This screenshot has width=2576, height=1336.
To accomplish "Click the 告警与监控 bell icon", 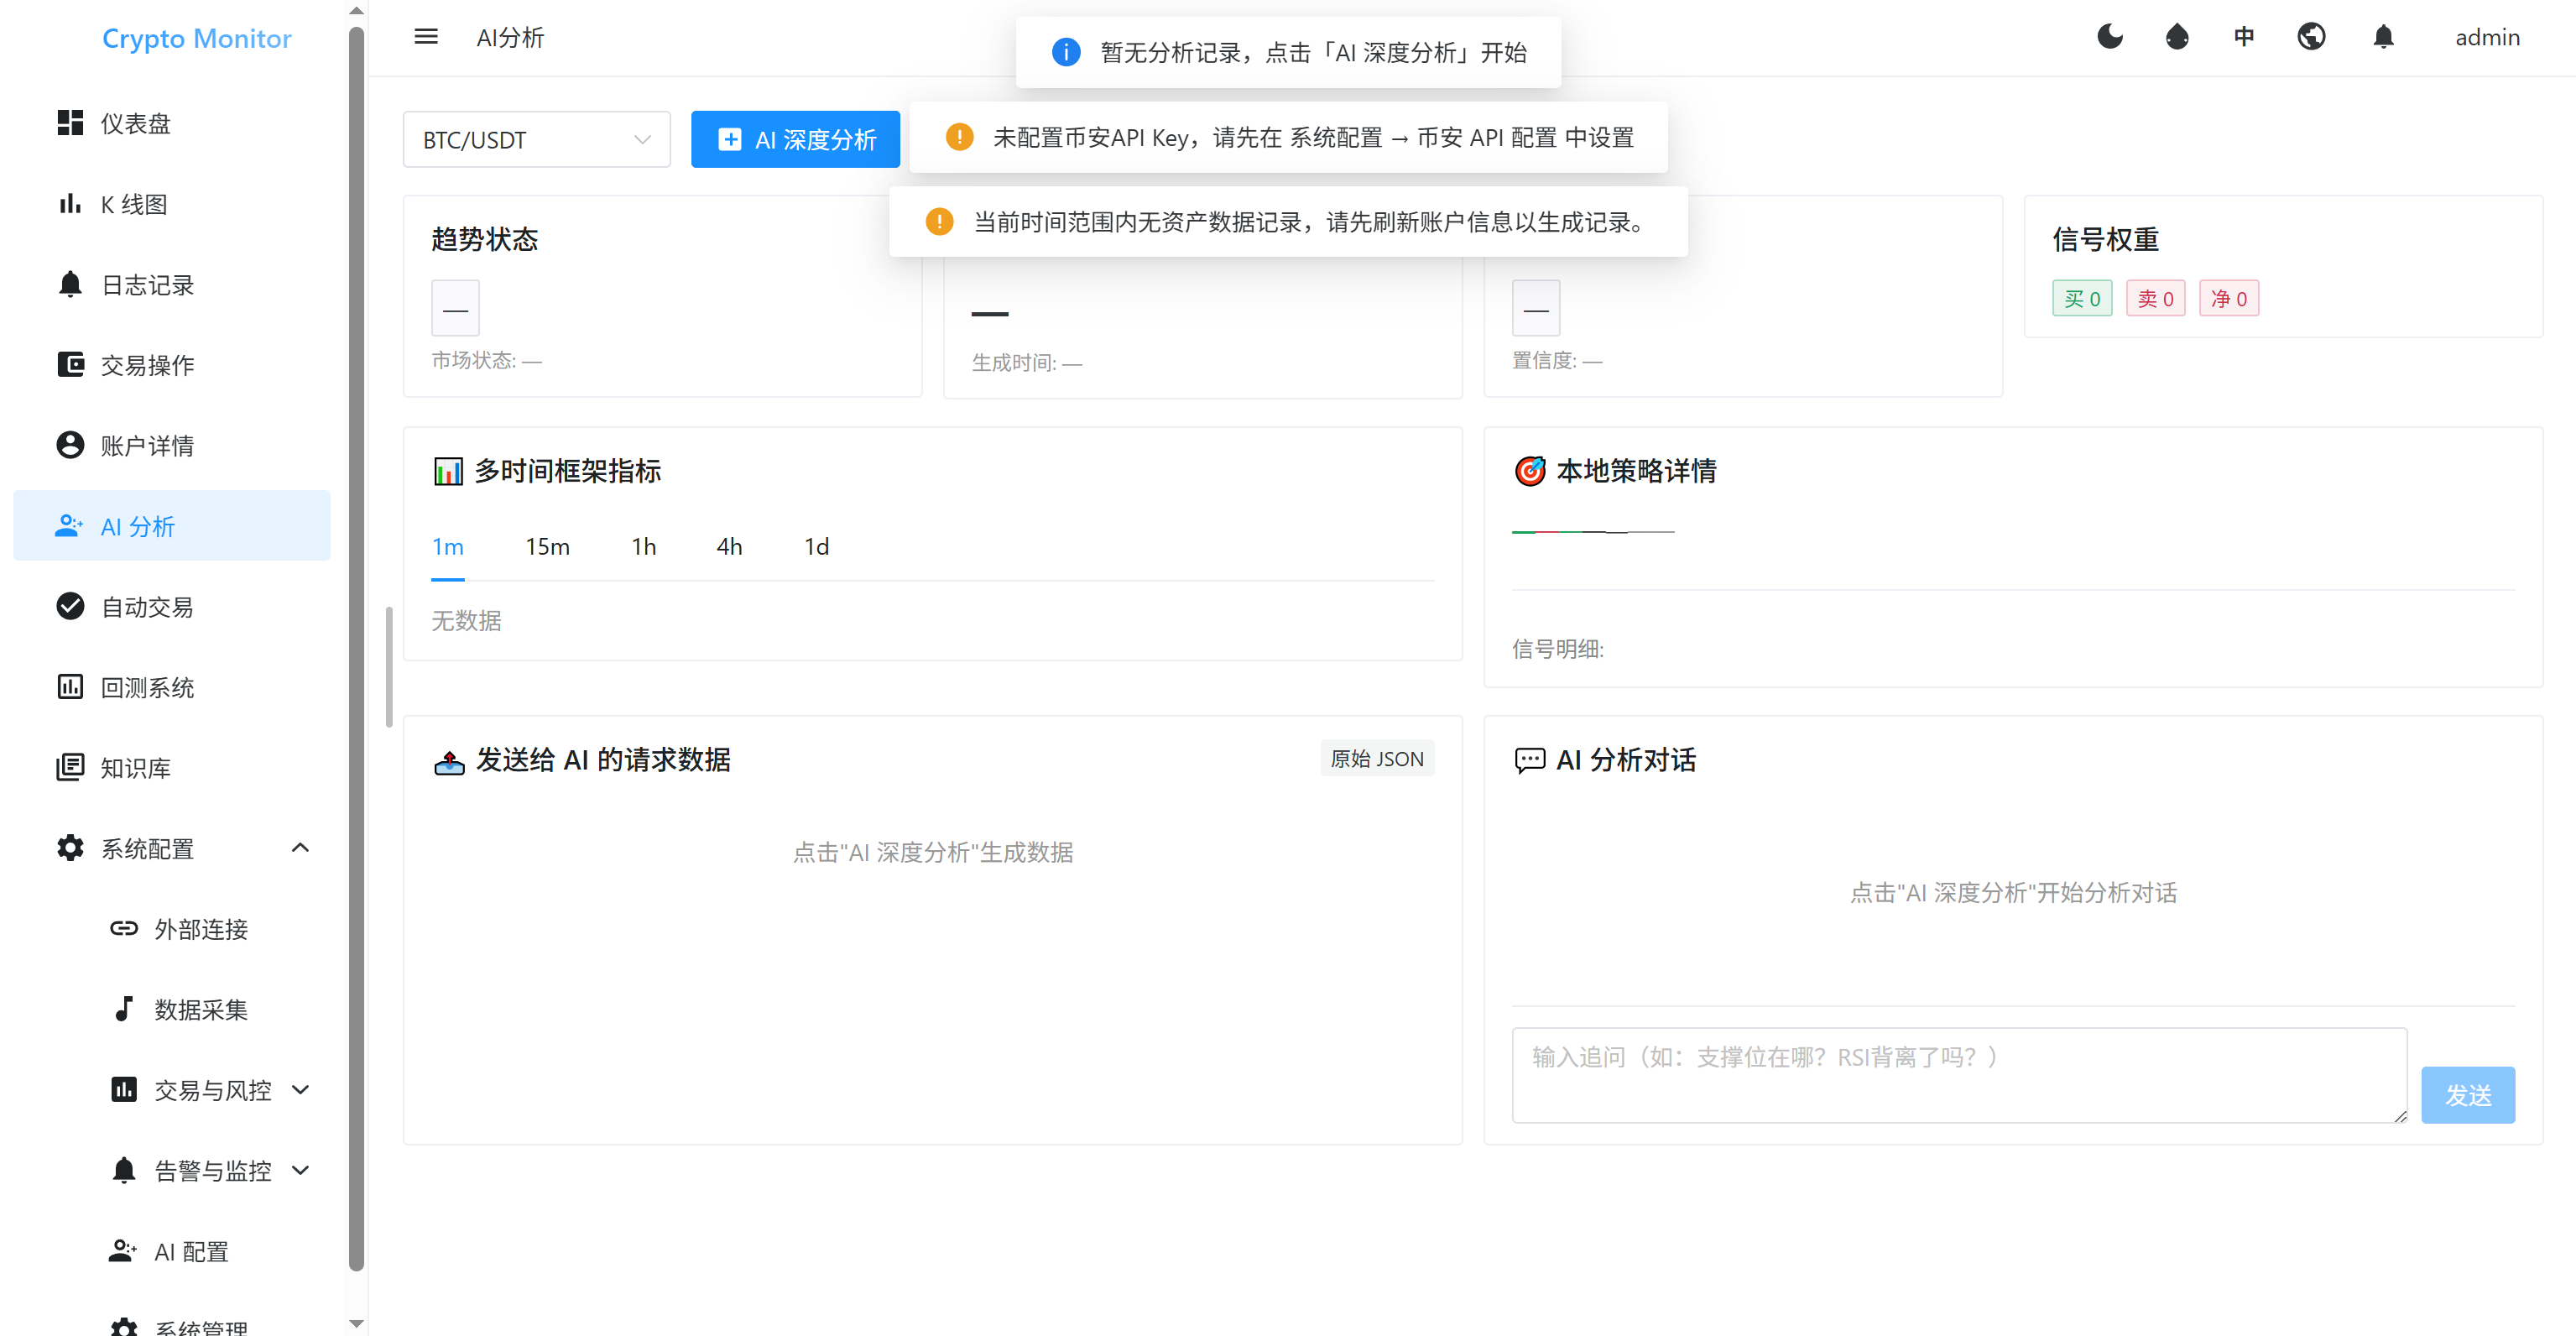I will [124, 1170].
